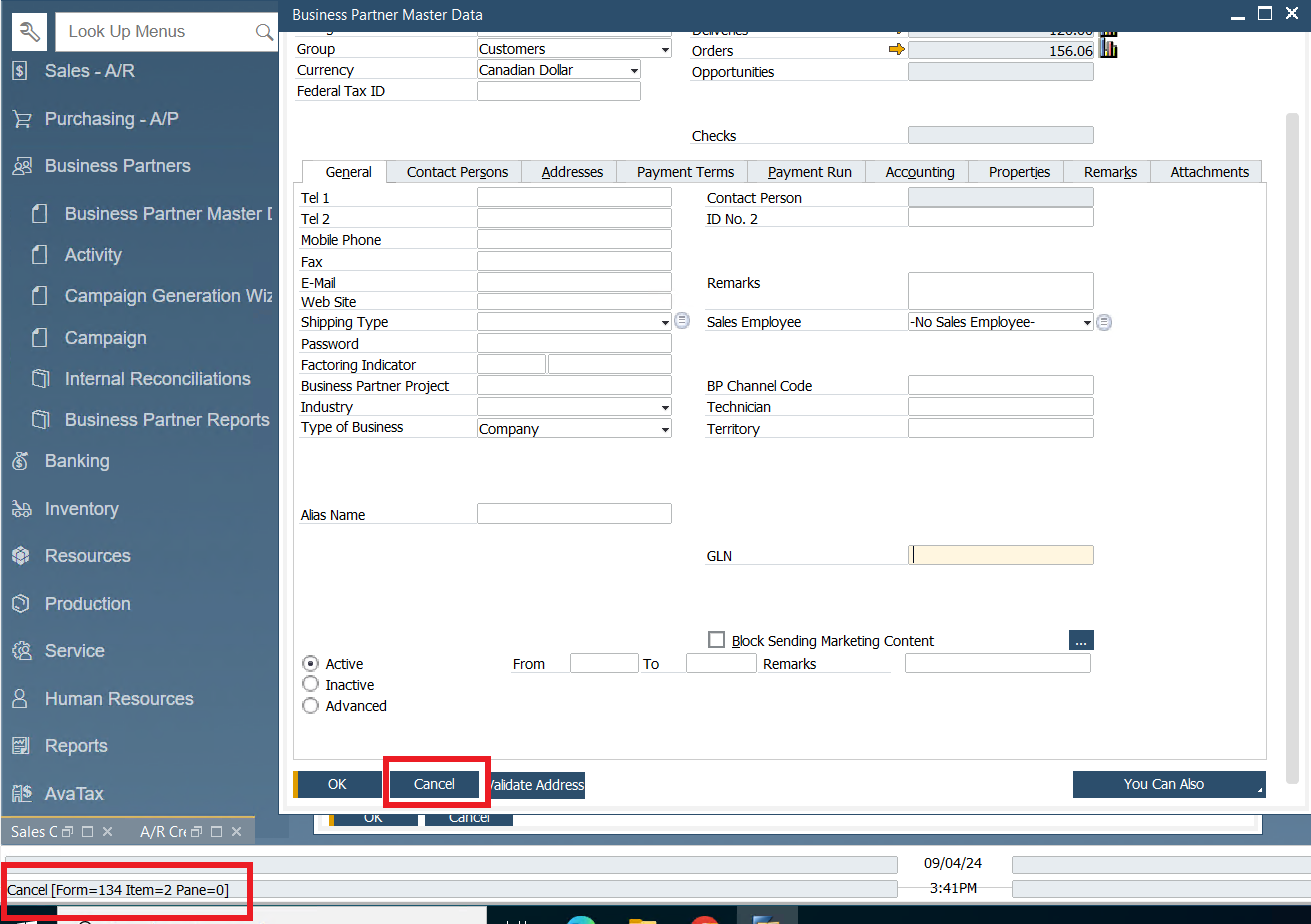Click OK in Business Partner Master Data

coord(336,784)
